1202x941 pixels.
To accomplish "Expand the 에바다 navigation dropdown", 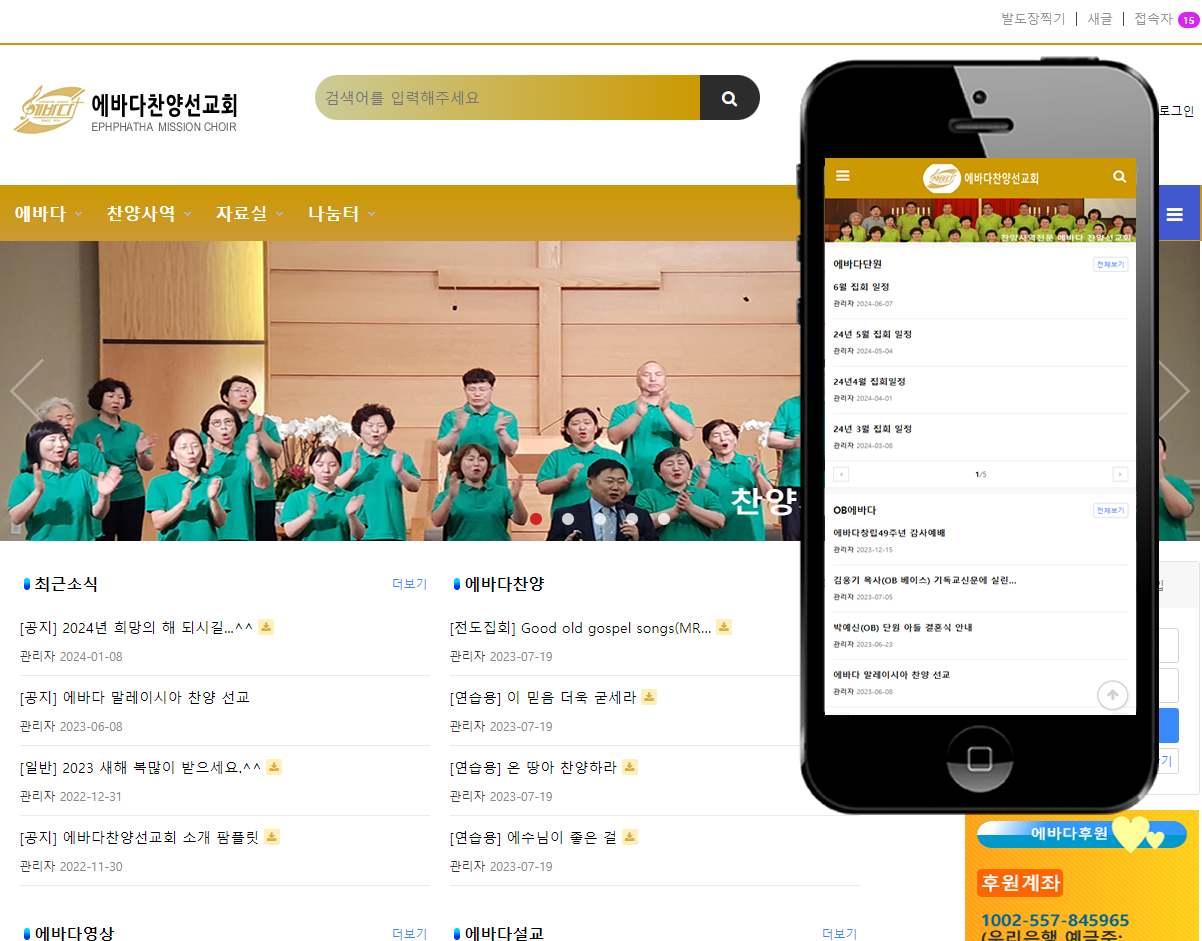I will click(48, 214).
